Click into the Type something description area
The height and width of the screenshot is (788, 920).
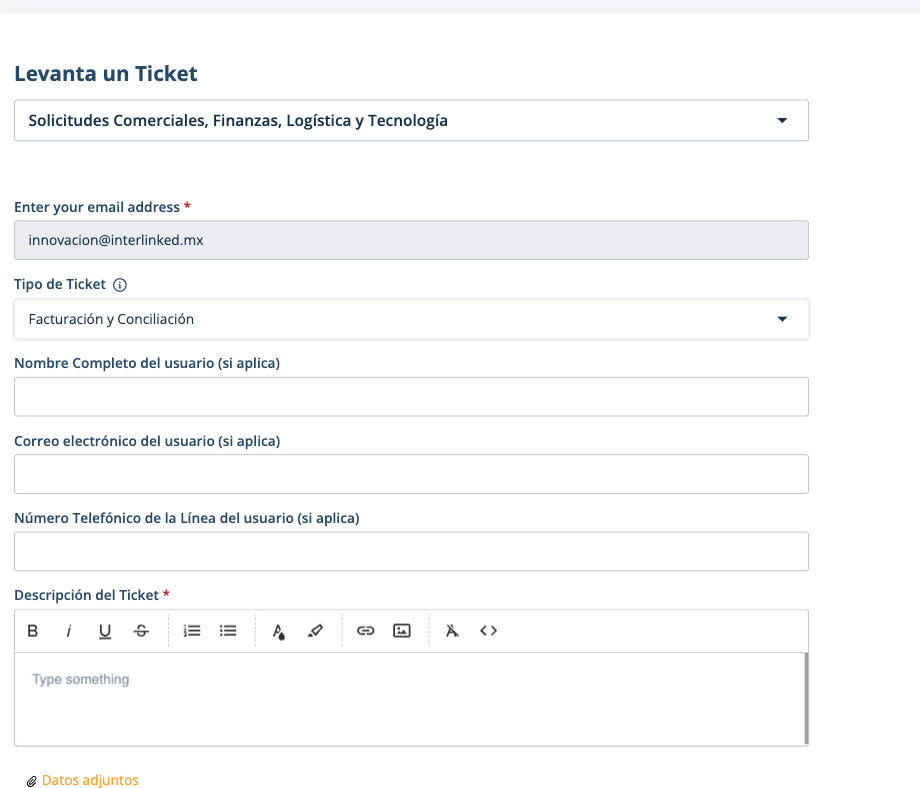pos(409,699)
